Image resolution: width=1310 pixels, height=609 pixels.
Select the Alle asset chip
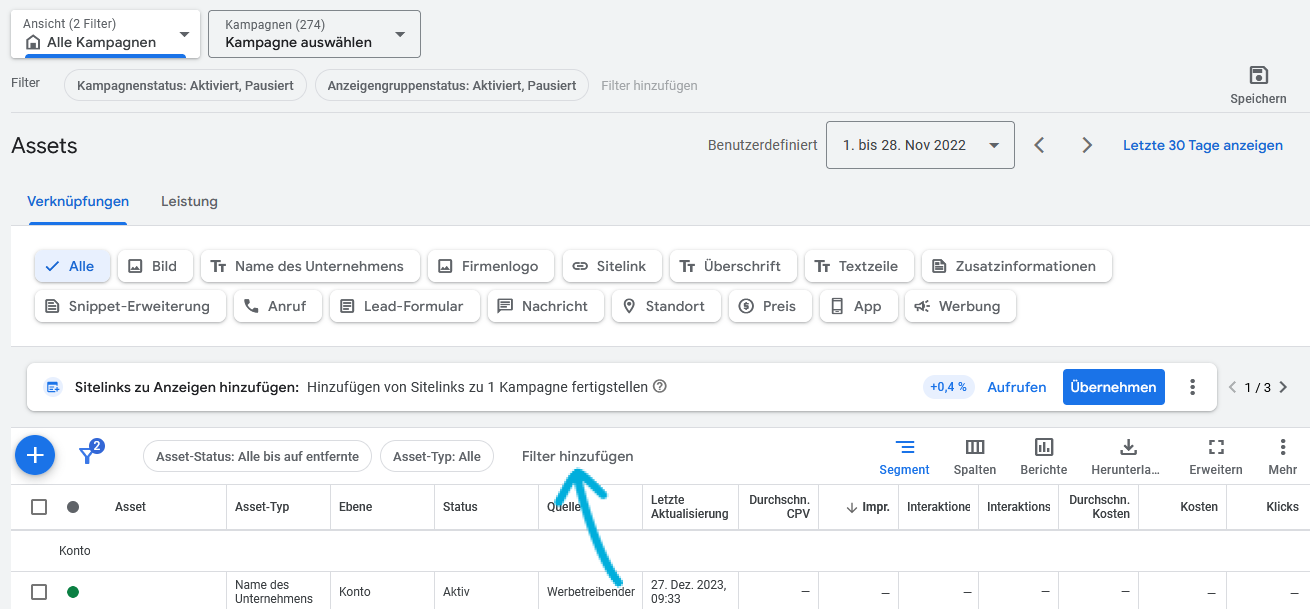[72, 266]
